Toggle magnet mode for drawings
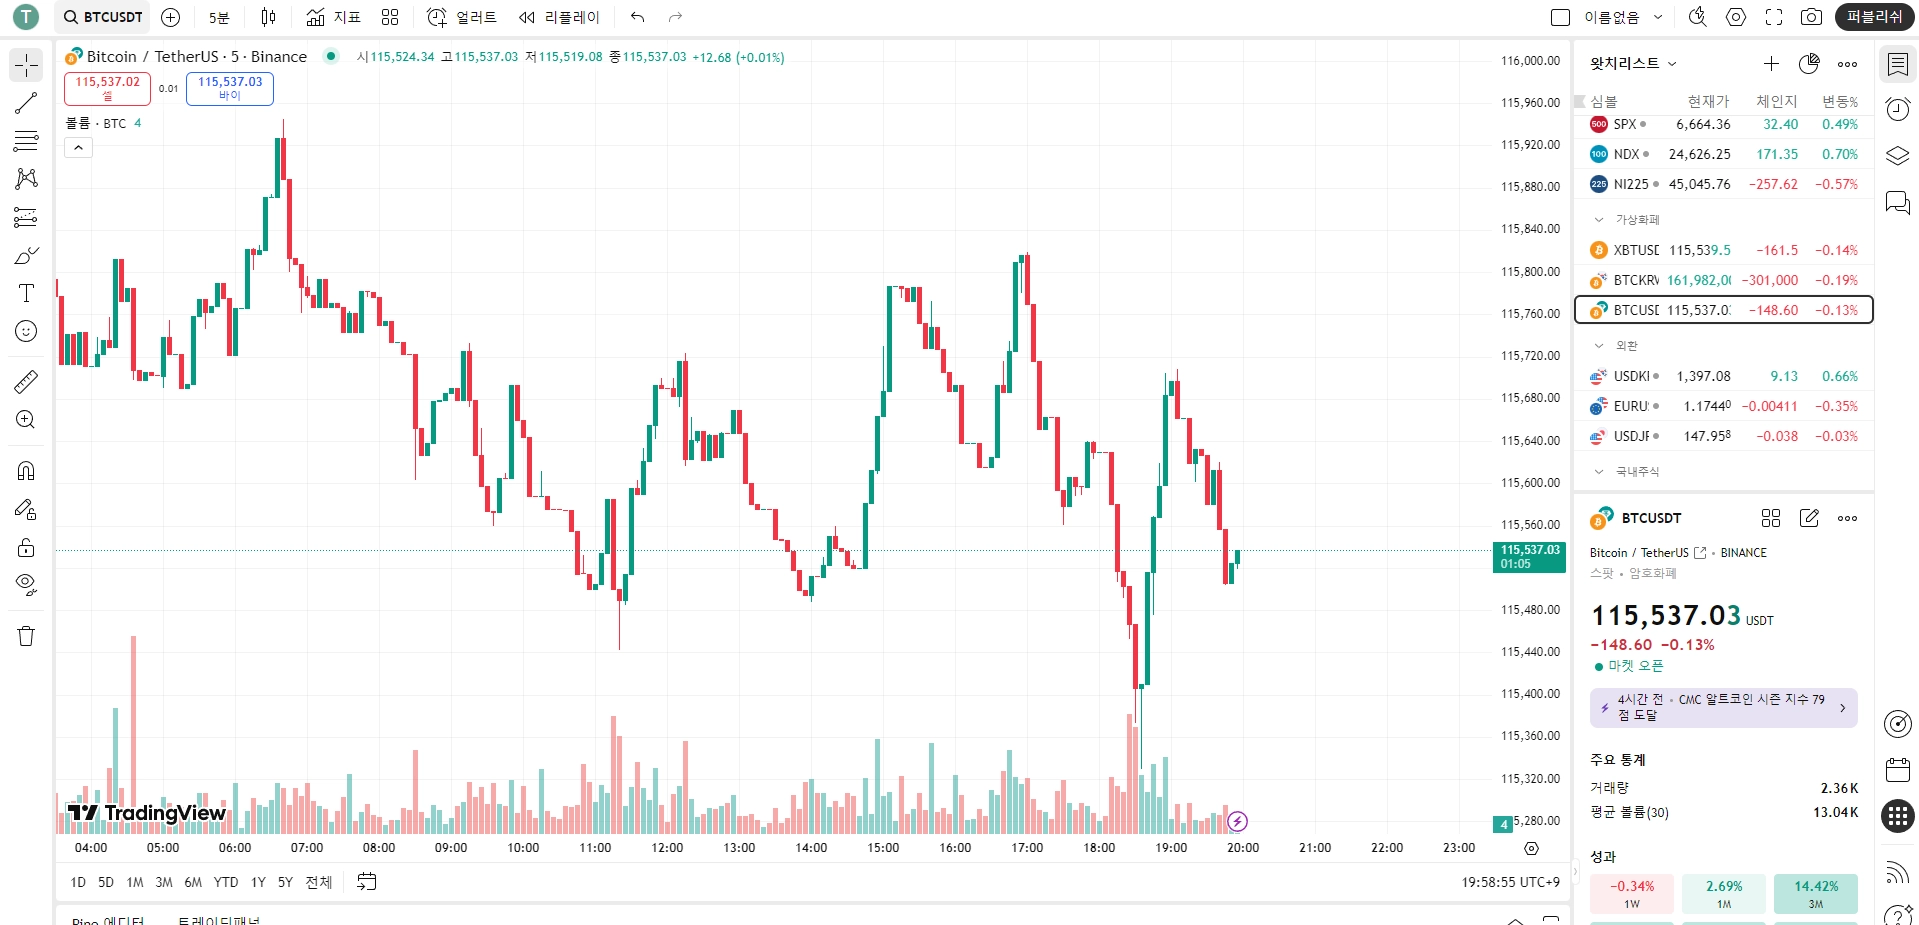 (26, 471)
